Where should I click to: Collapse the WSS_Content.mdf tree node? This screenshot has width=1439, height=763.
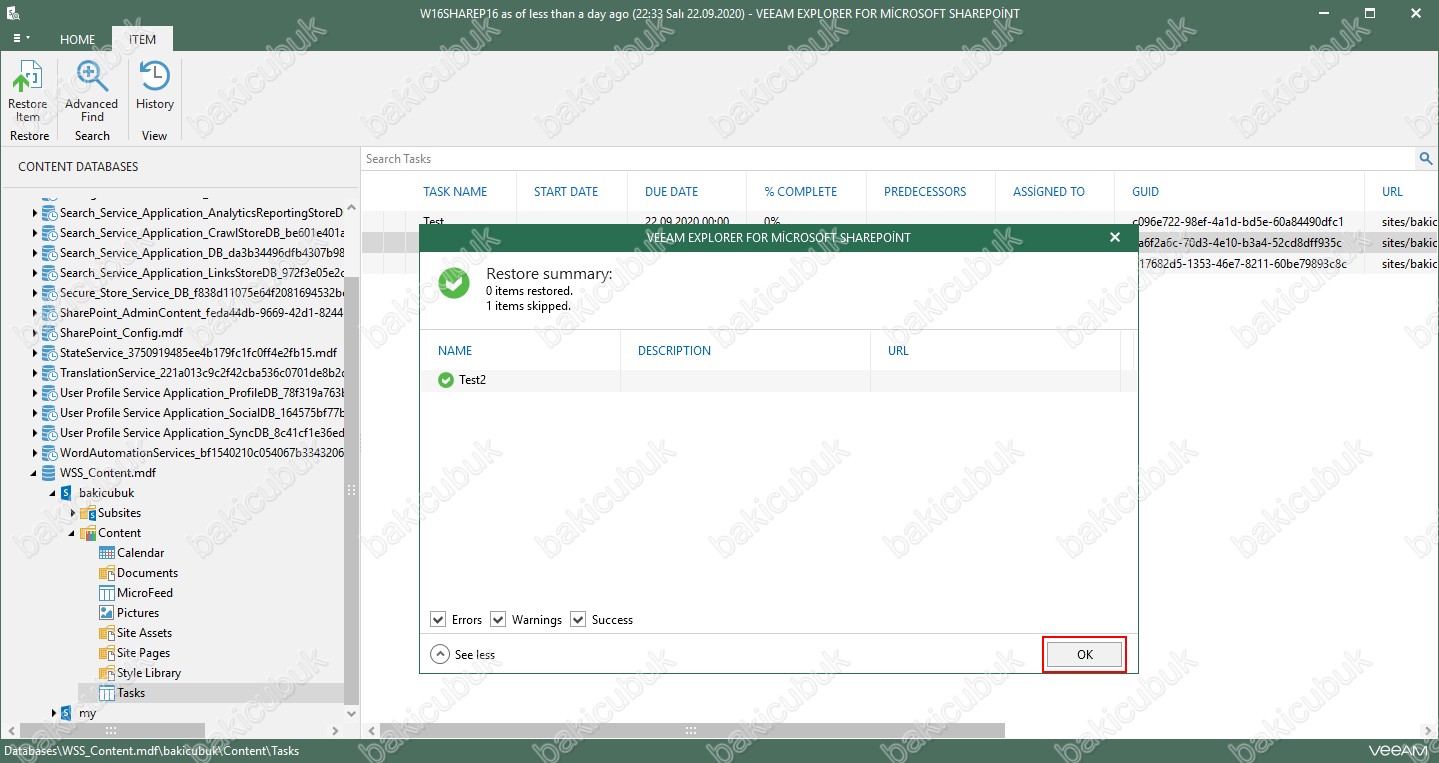(x=34, y=473)
